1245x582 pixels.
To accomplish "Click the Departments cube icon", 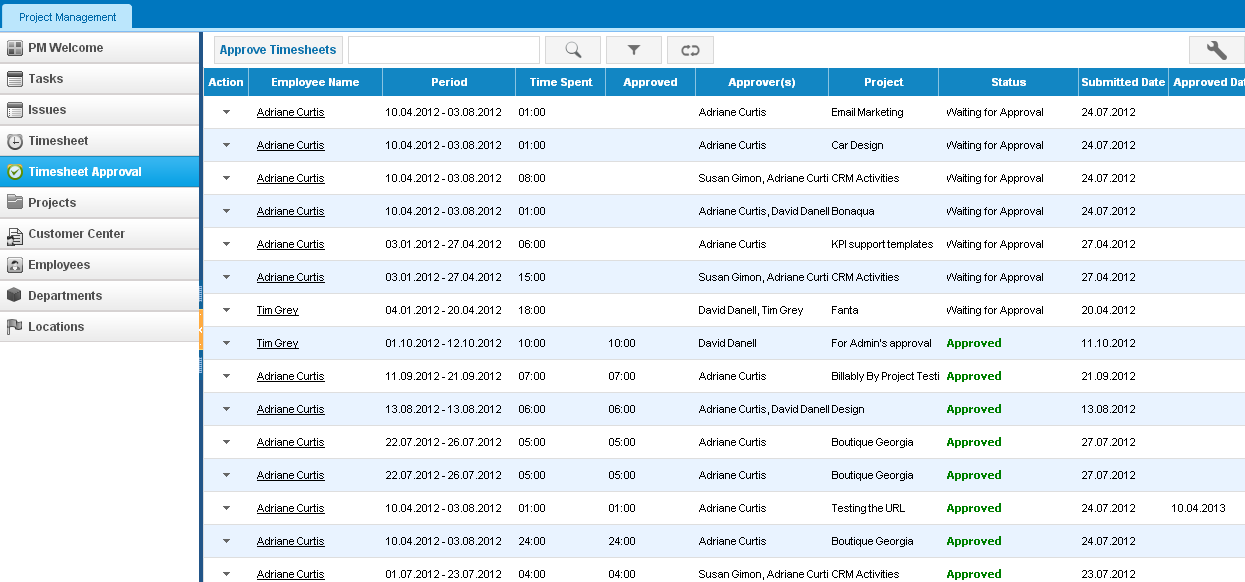I will coord(15,296).
